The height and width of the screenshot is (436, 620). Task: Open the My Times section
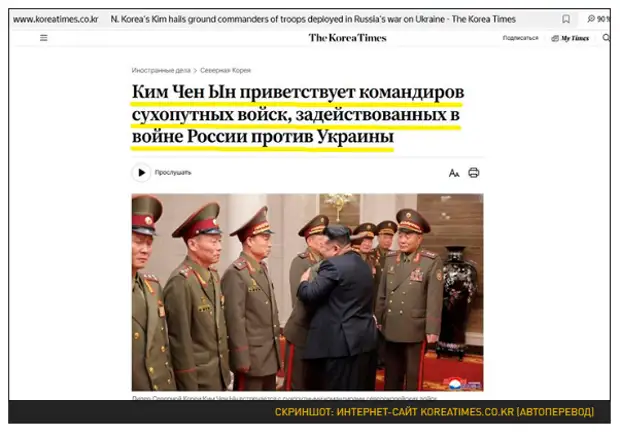[x=570, y=38]
